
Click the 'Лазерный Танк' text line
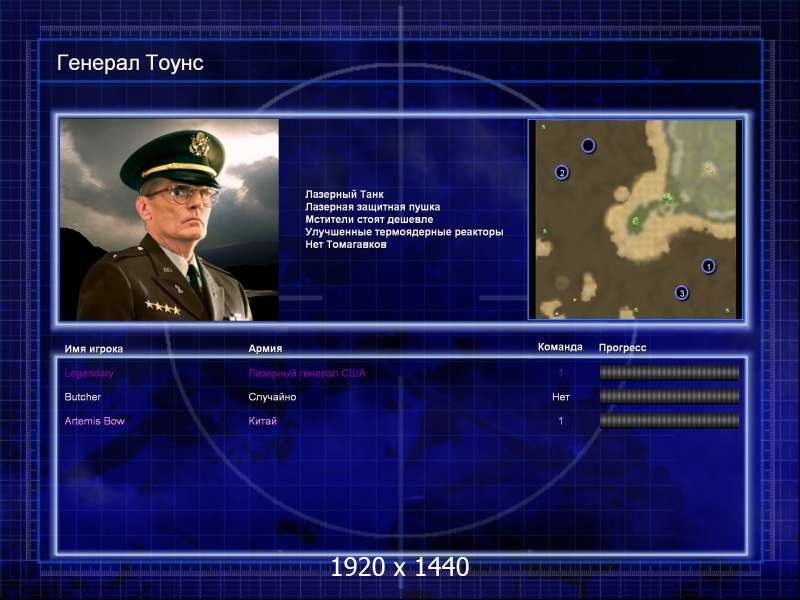344,194
